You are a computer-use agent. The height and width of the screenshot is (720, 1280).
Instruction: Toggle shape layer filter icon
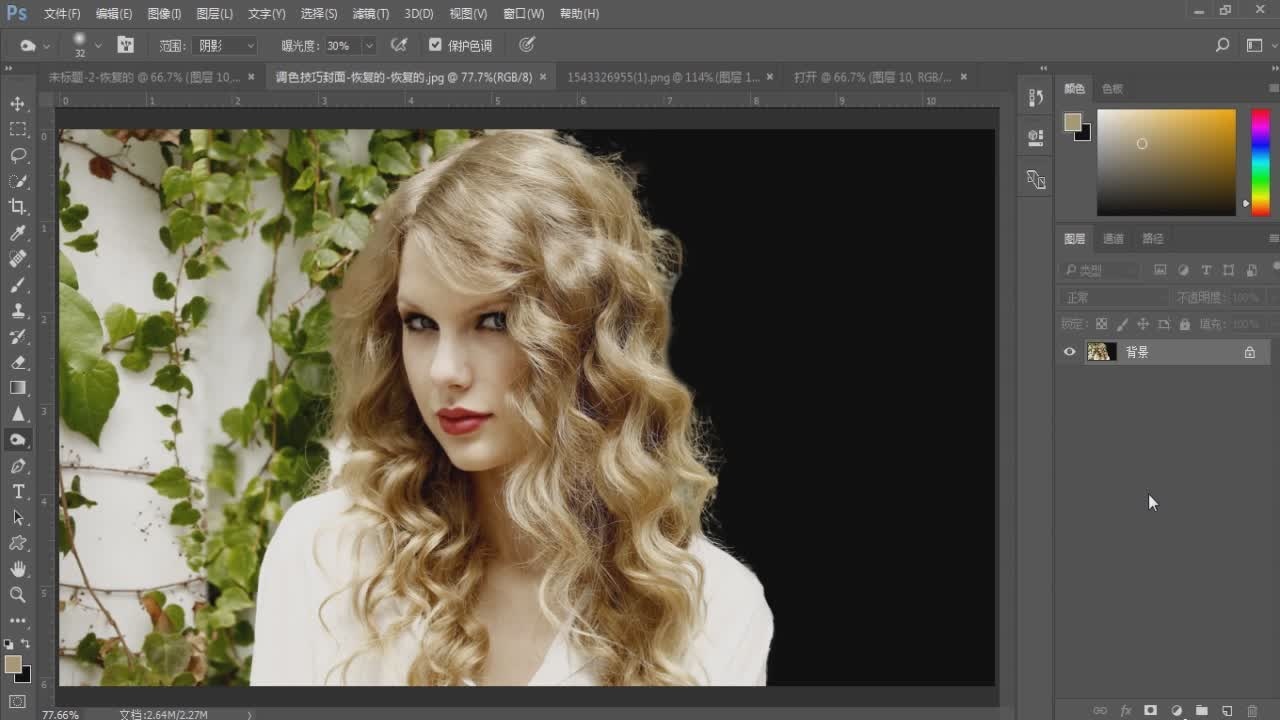(x=1228, y=270)
